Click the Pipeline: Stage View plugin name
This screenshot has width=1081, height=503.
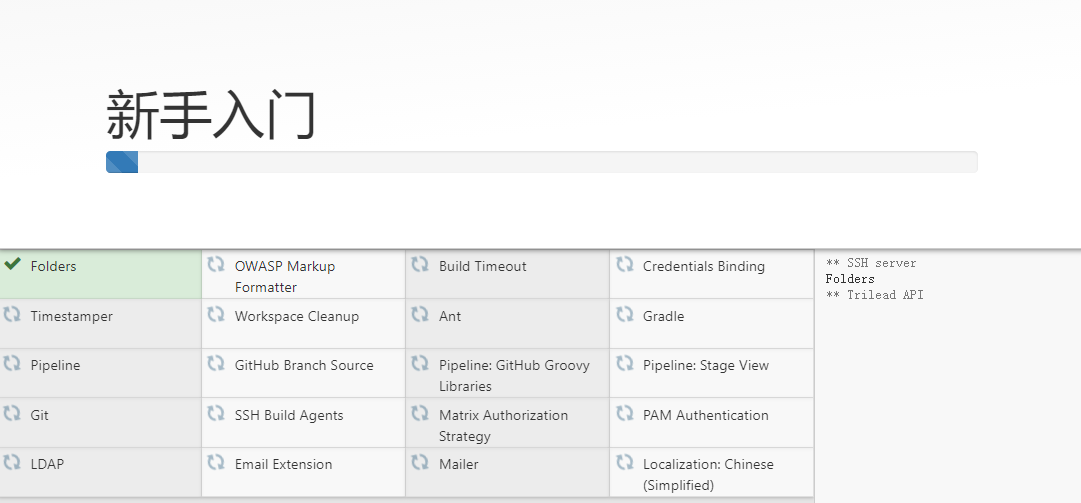[705, 365]
